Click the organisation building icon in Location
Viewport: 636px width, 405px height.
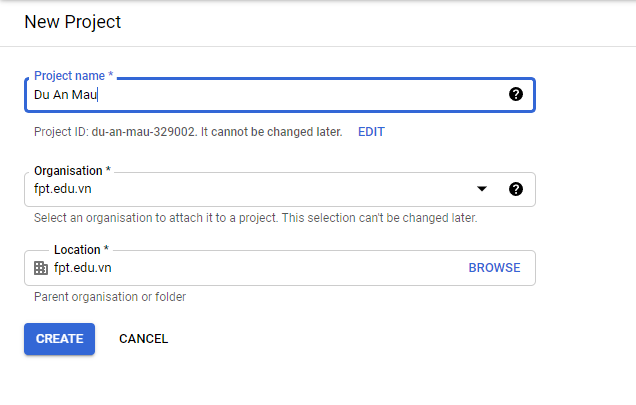click(x=41, y=268)
